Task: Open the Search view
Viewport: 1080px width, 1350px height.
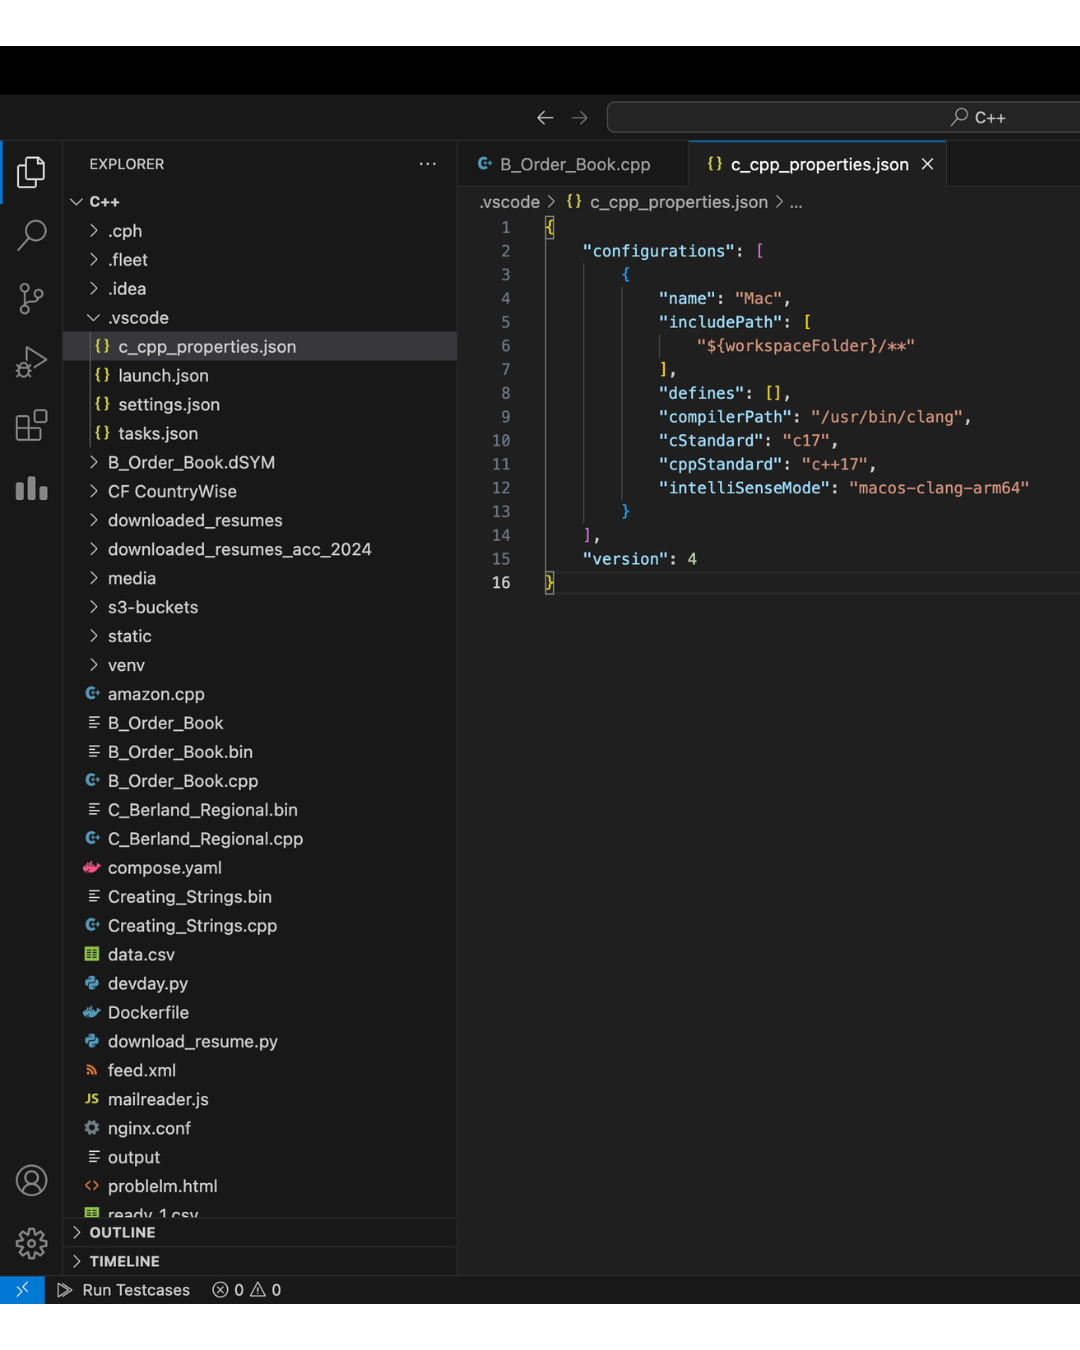Action: click(x=31, y=235)
